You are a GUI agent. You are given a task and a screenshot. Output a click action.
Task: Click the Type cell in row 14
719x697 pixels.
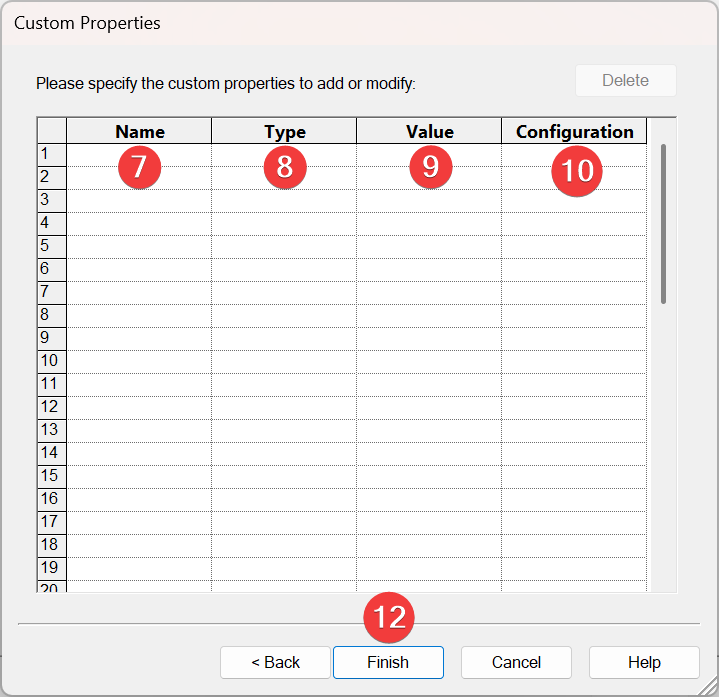[x=284, y=454]
